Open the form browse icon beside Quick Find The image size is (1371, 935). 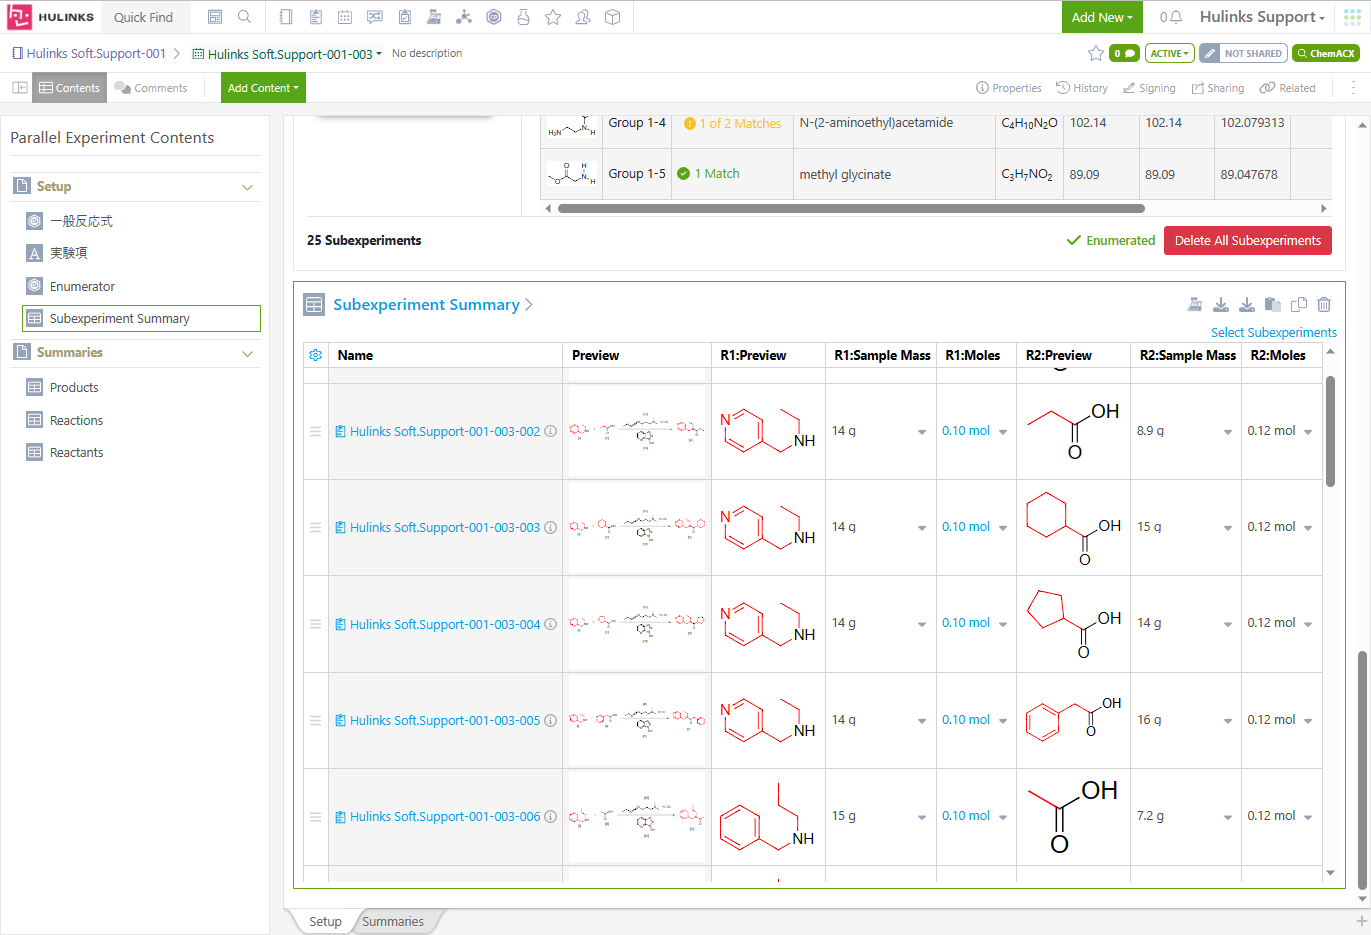point(215,17)
